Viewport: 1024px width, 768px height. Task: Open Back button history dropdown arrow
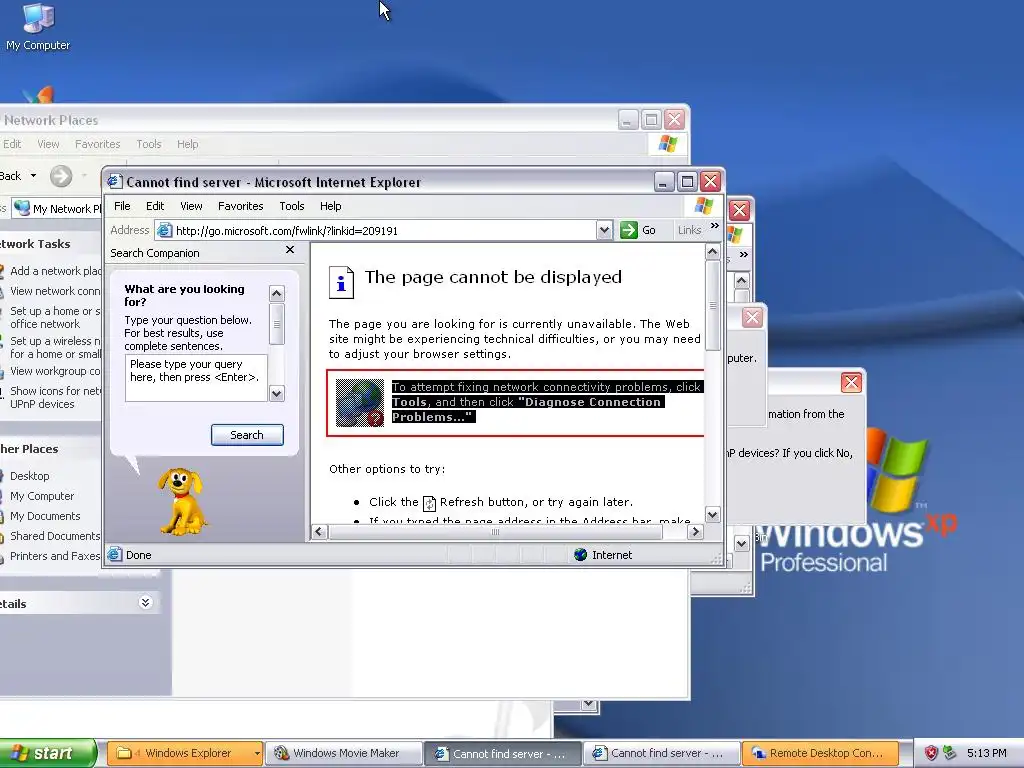pos(33,176)
